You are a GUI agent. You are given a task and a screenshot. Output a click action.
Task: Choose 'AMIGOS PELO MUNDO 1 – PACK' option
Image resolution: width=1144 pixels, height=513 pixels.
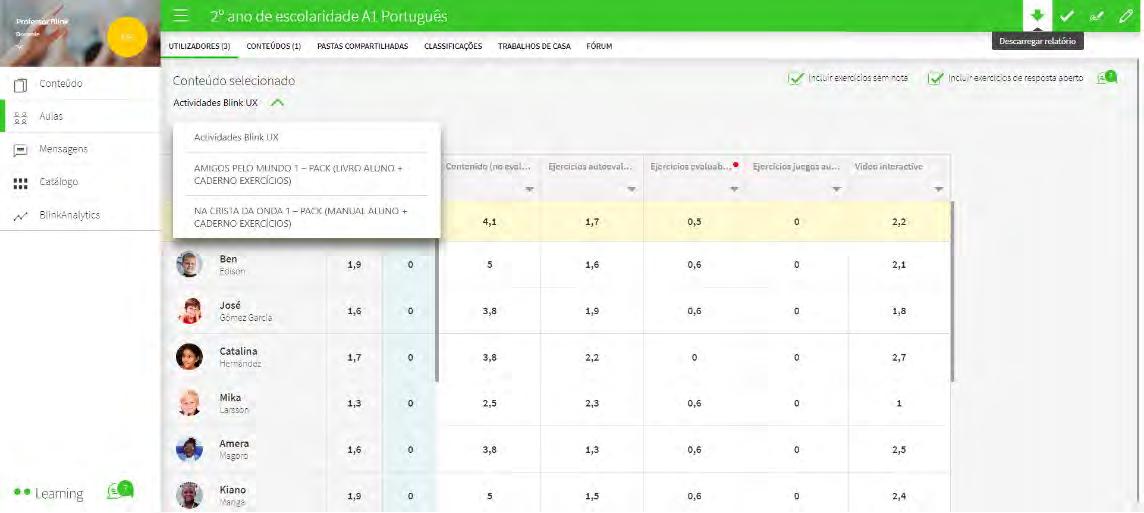point(306,174)
